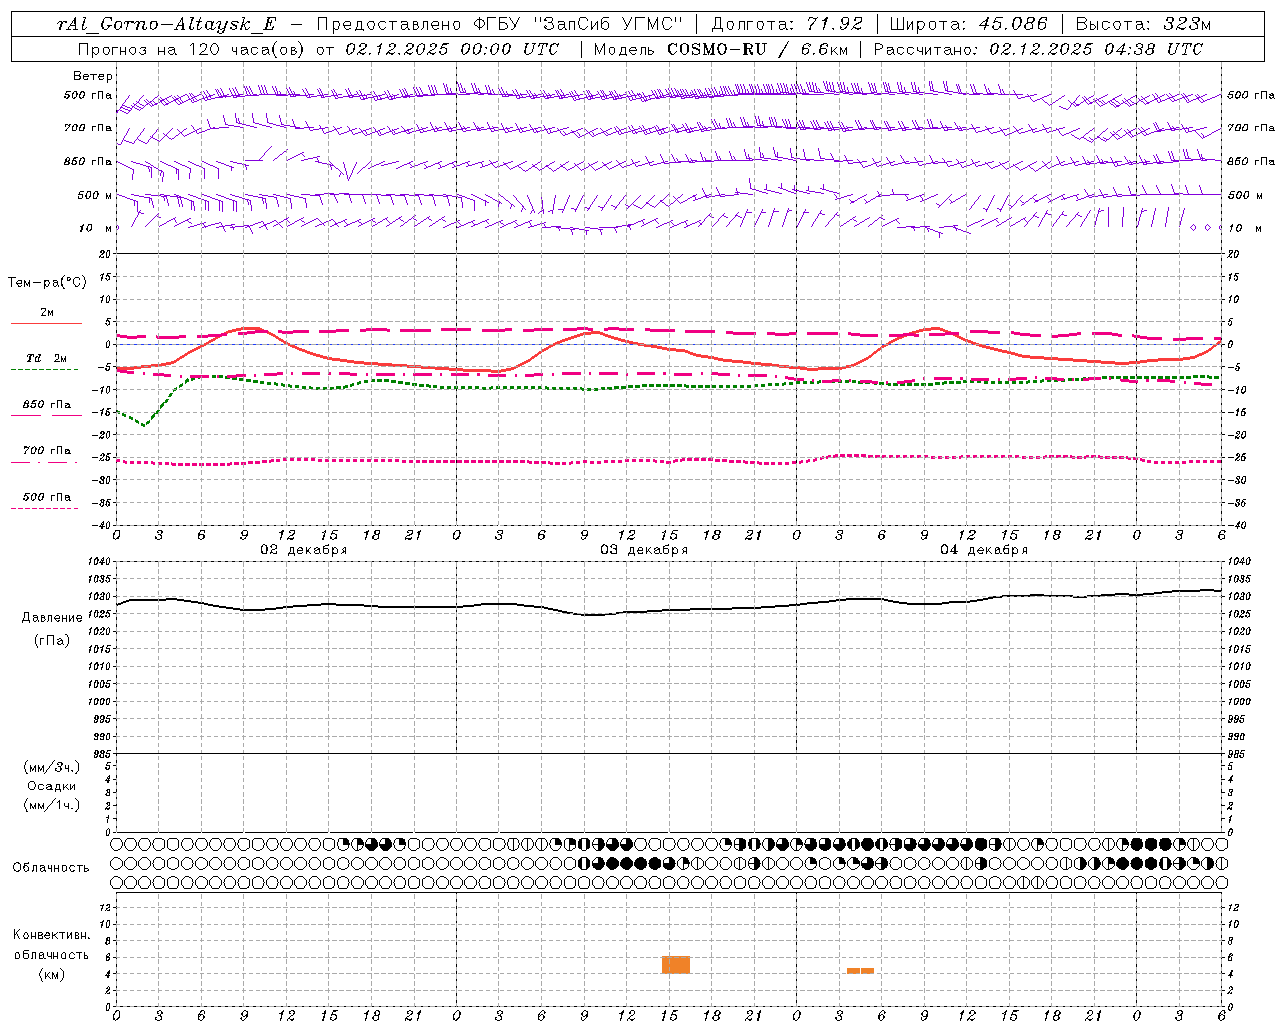The height and width of the screenshot is (1024, 1280).
Task: Click the Высота: 323м header field
Action: point(1143,25)
